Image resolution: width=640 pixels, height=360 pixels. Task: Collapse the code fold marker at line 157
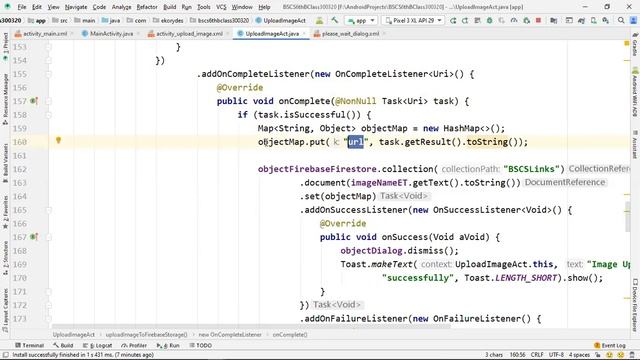[49, 101]
